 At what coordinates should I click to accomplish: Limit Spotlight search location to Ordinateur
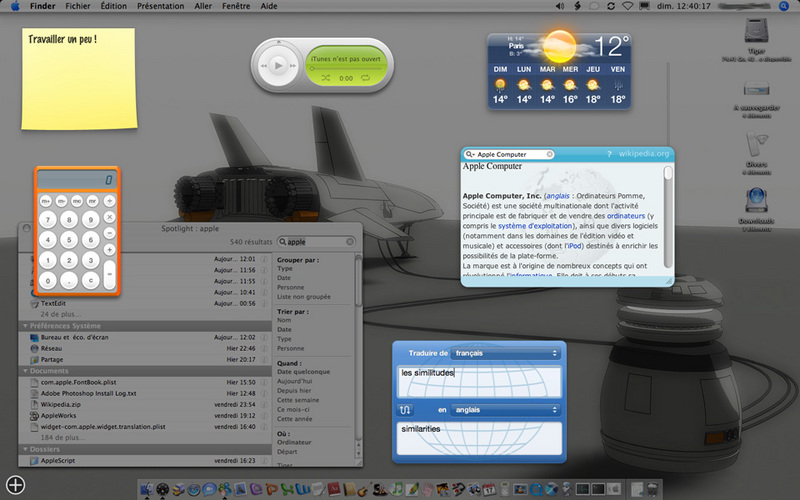click(x=294, y=442)
